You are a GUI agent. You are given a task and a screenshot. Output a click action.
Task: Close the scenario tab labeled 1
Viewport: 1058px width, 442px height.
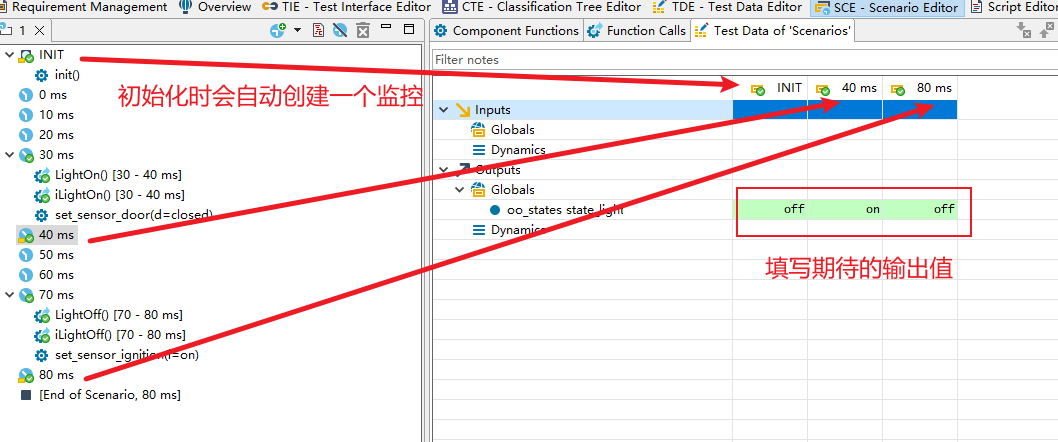tap(39, 30)
